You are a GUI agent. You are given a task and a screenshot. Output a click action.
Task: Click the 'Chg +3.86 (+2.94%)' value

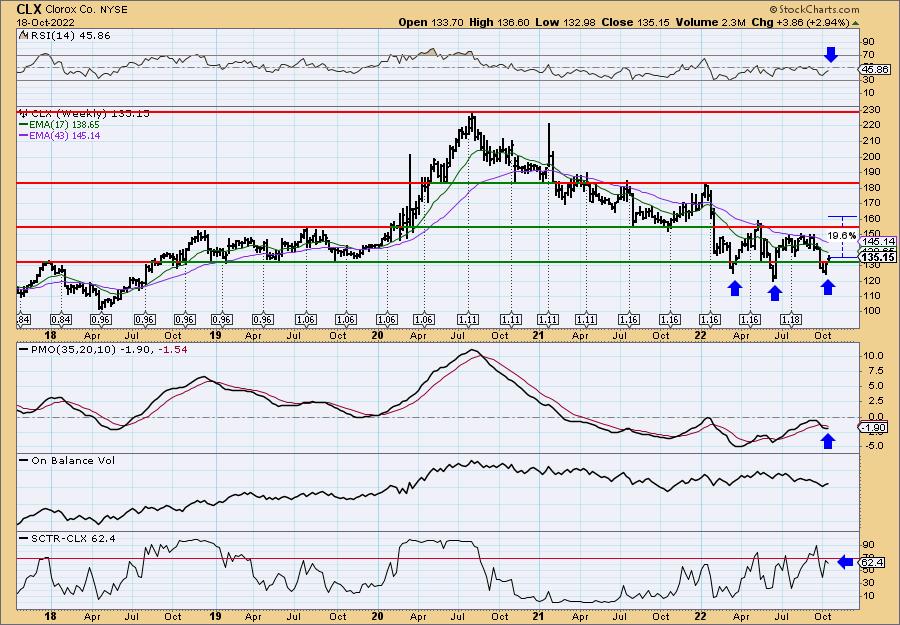click(801, 23)
